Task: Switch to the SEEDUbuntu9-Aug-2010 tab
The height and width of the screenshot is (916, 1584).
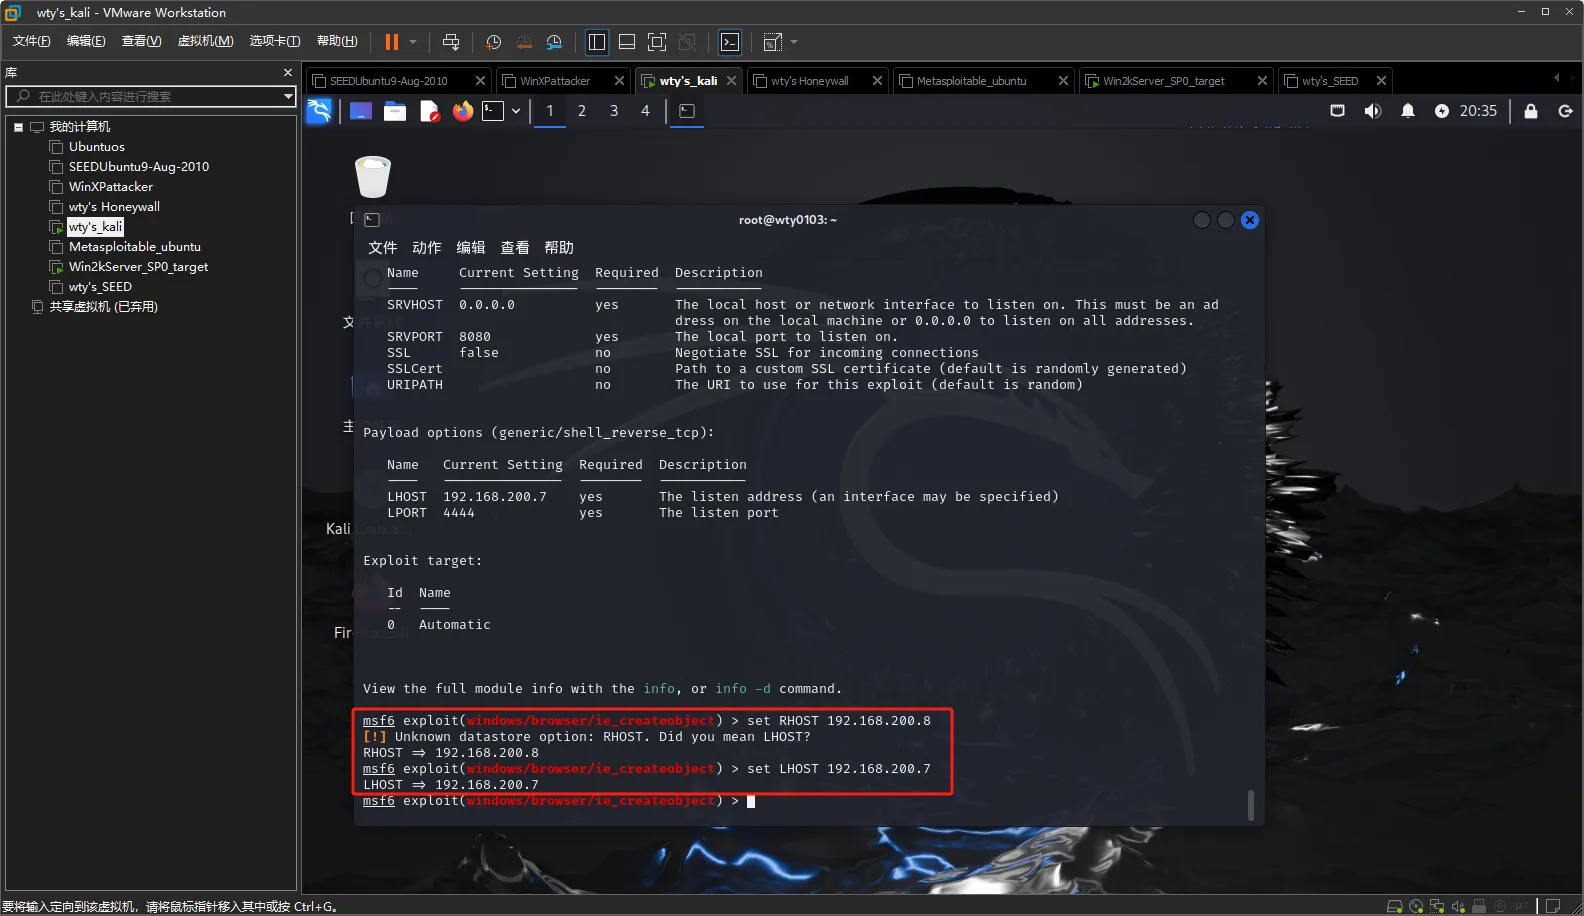Action: (x=388, y=81)
